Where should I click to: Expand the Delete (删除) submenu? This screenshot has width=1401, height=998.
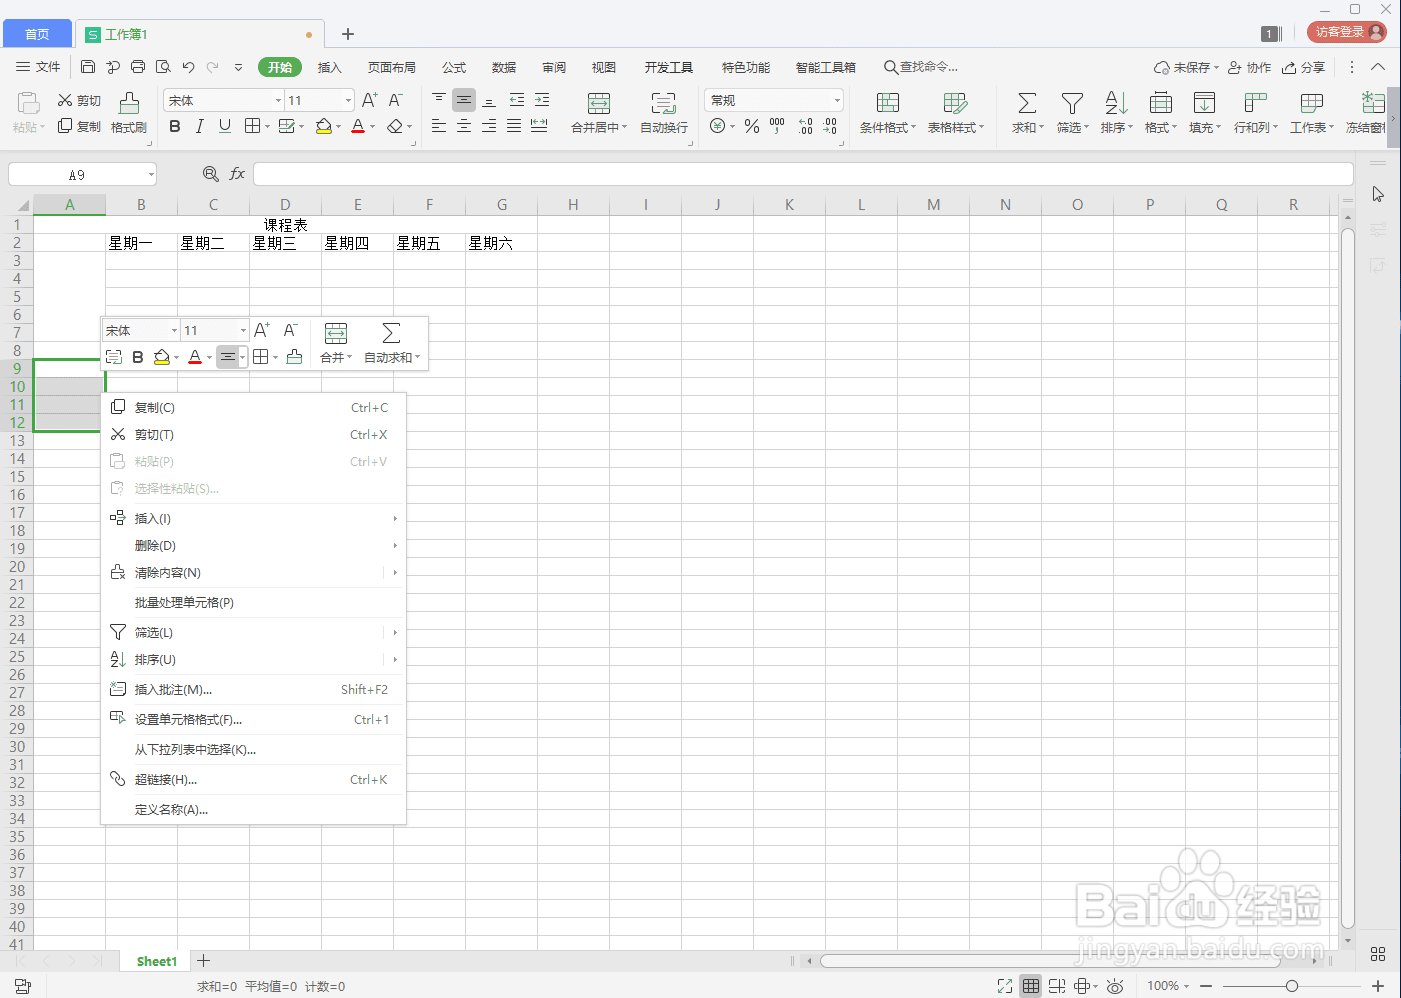point(254,545)
